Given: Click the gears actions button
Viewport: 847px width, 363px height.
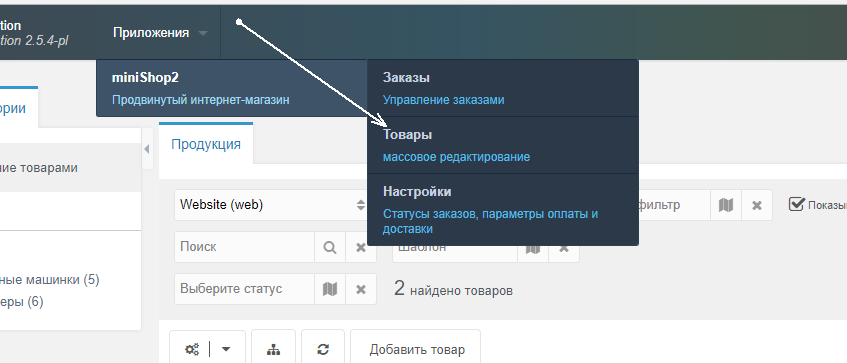Looking at the screenshot, I should click(x=192, y=349).
